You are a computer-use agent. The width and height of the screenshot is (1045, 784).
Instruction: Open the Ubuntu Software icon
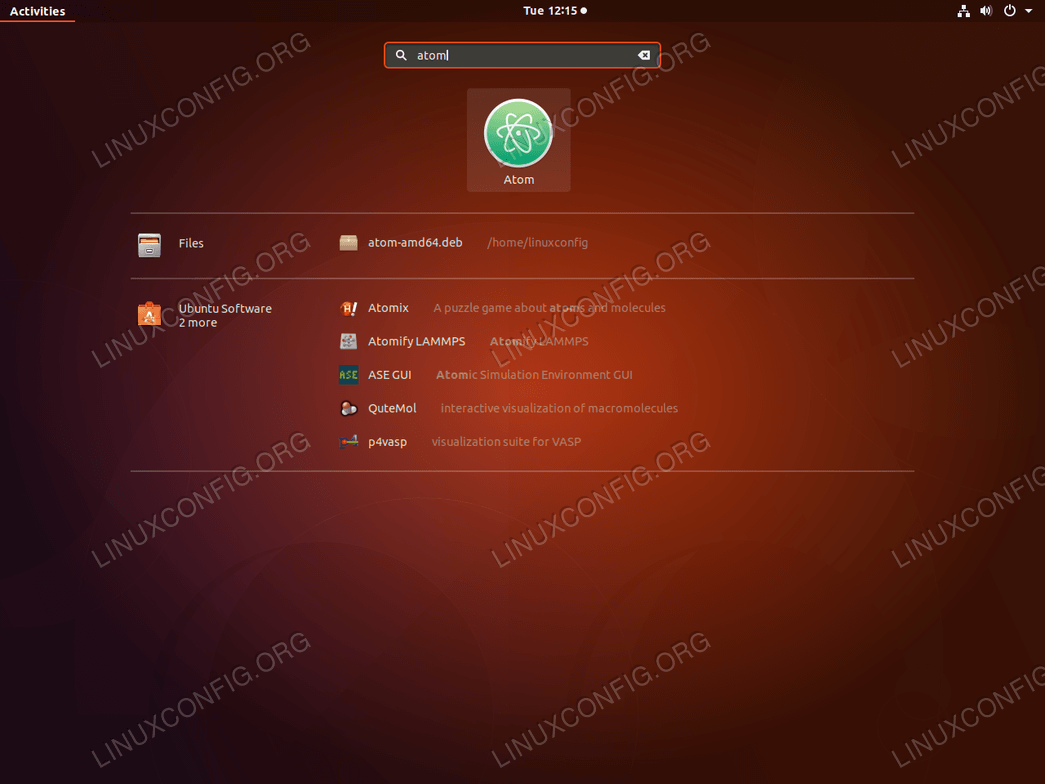point(149,314)
